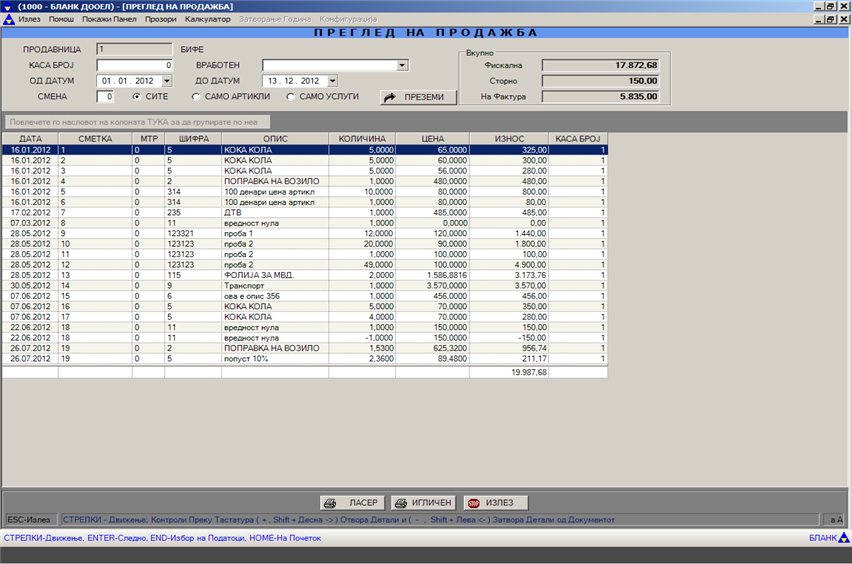Select the САМО УСЛУГИ radio option
This screenshot has height=564, width=852.
pos(291,97)
